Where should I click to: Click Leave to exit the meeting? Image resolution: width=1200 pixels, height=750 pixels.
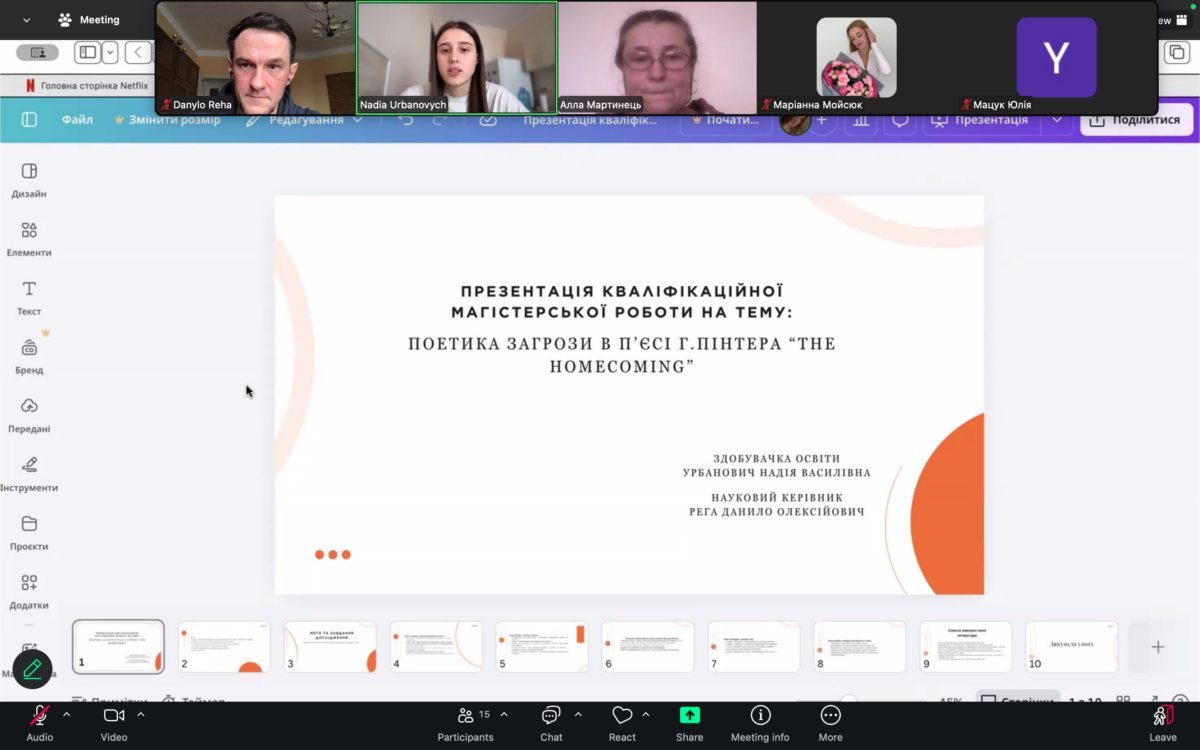point(1162,722)
